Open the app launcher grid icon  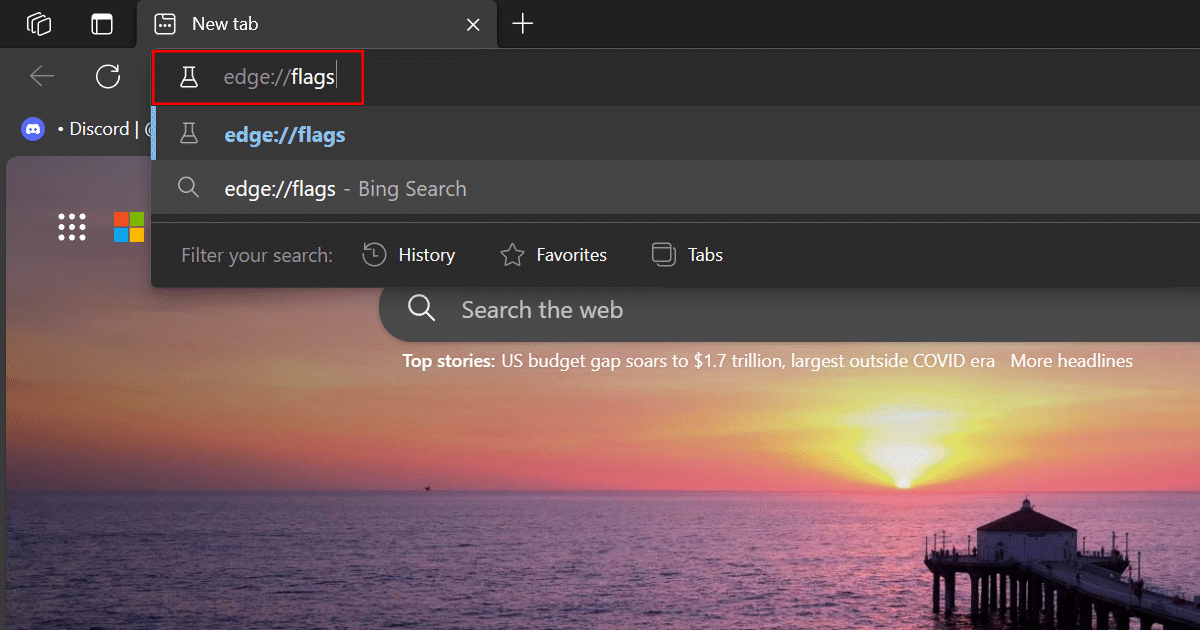click(71, 227)
